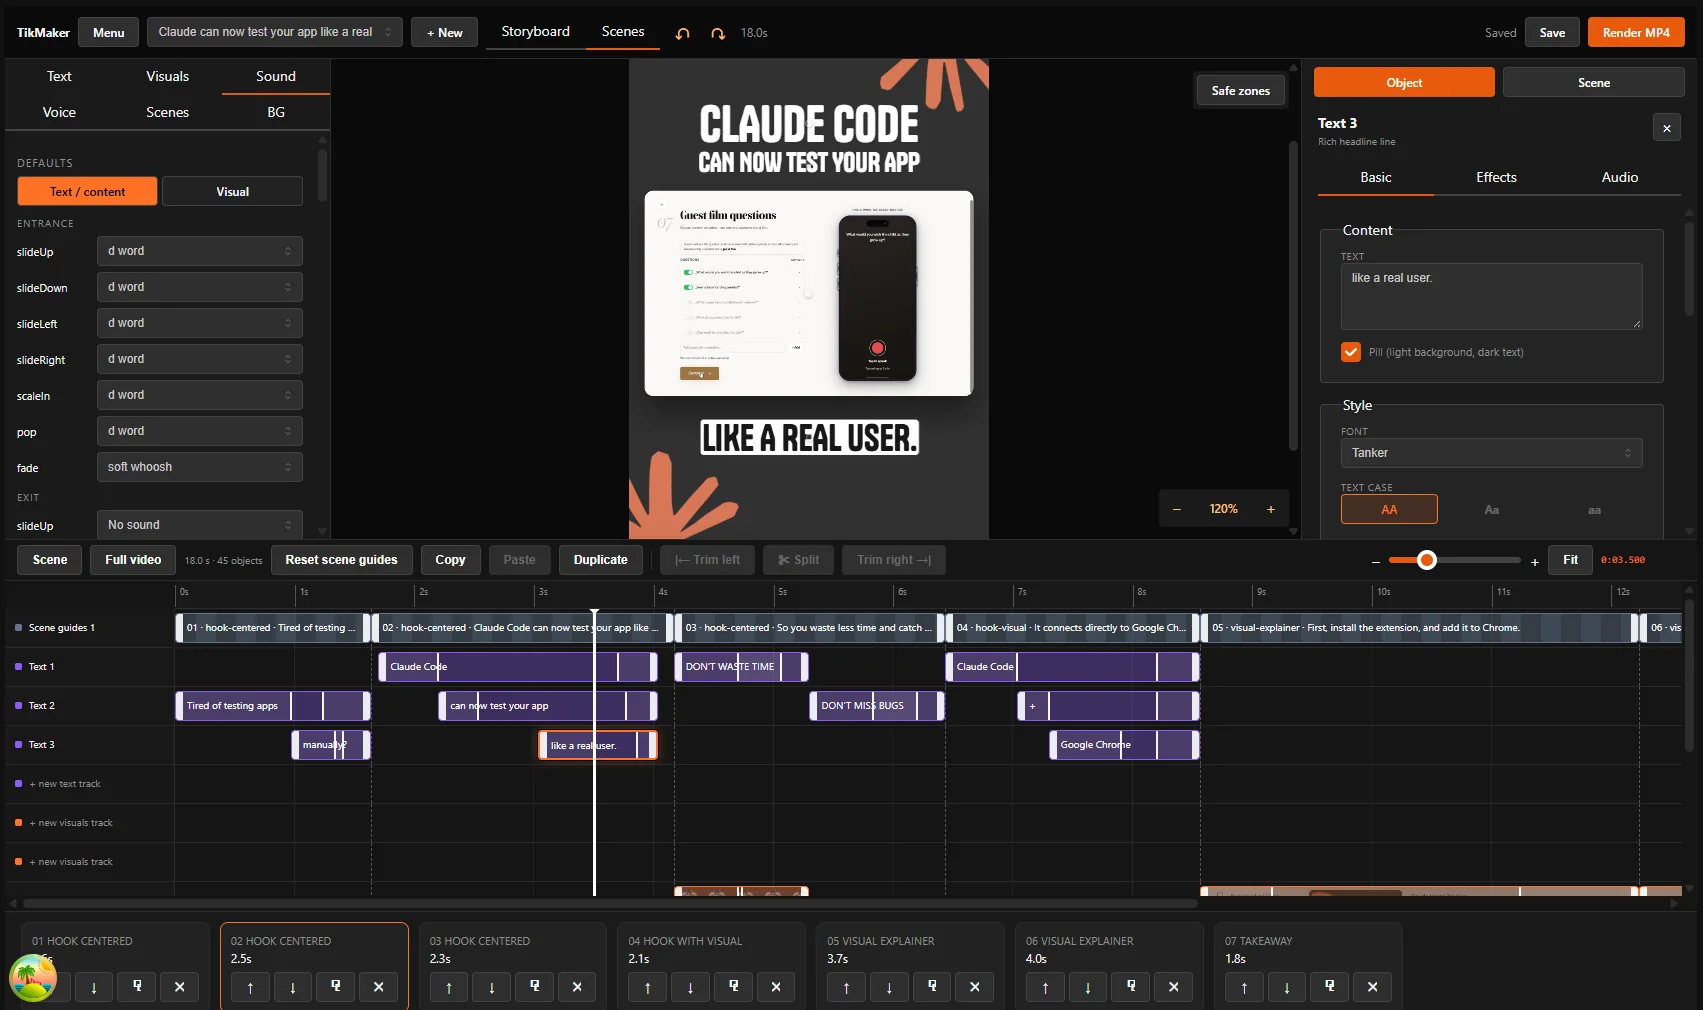
Task: Move scene 07 Takeaway down
Action: 1287,987
